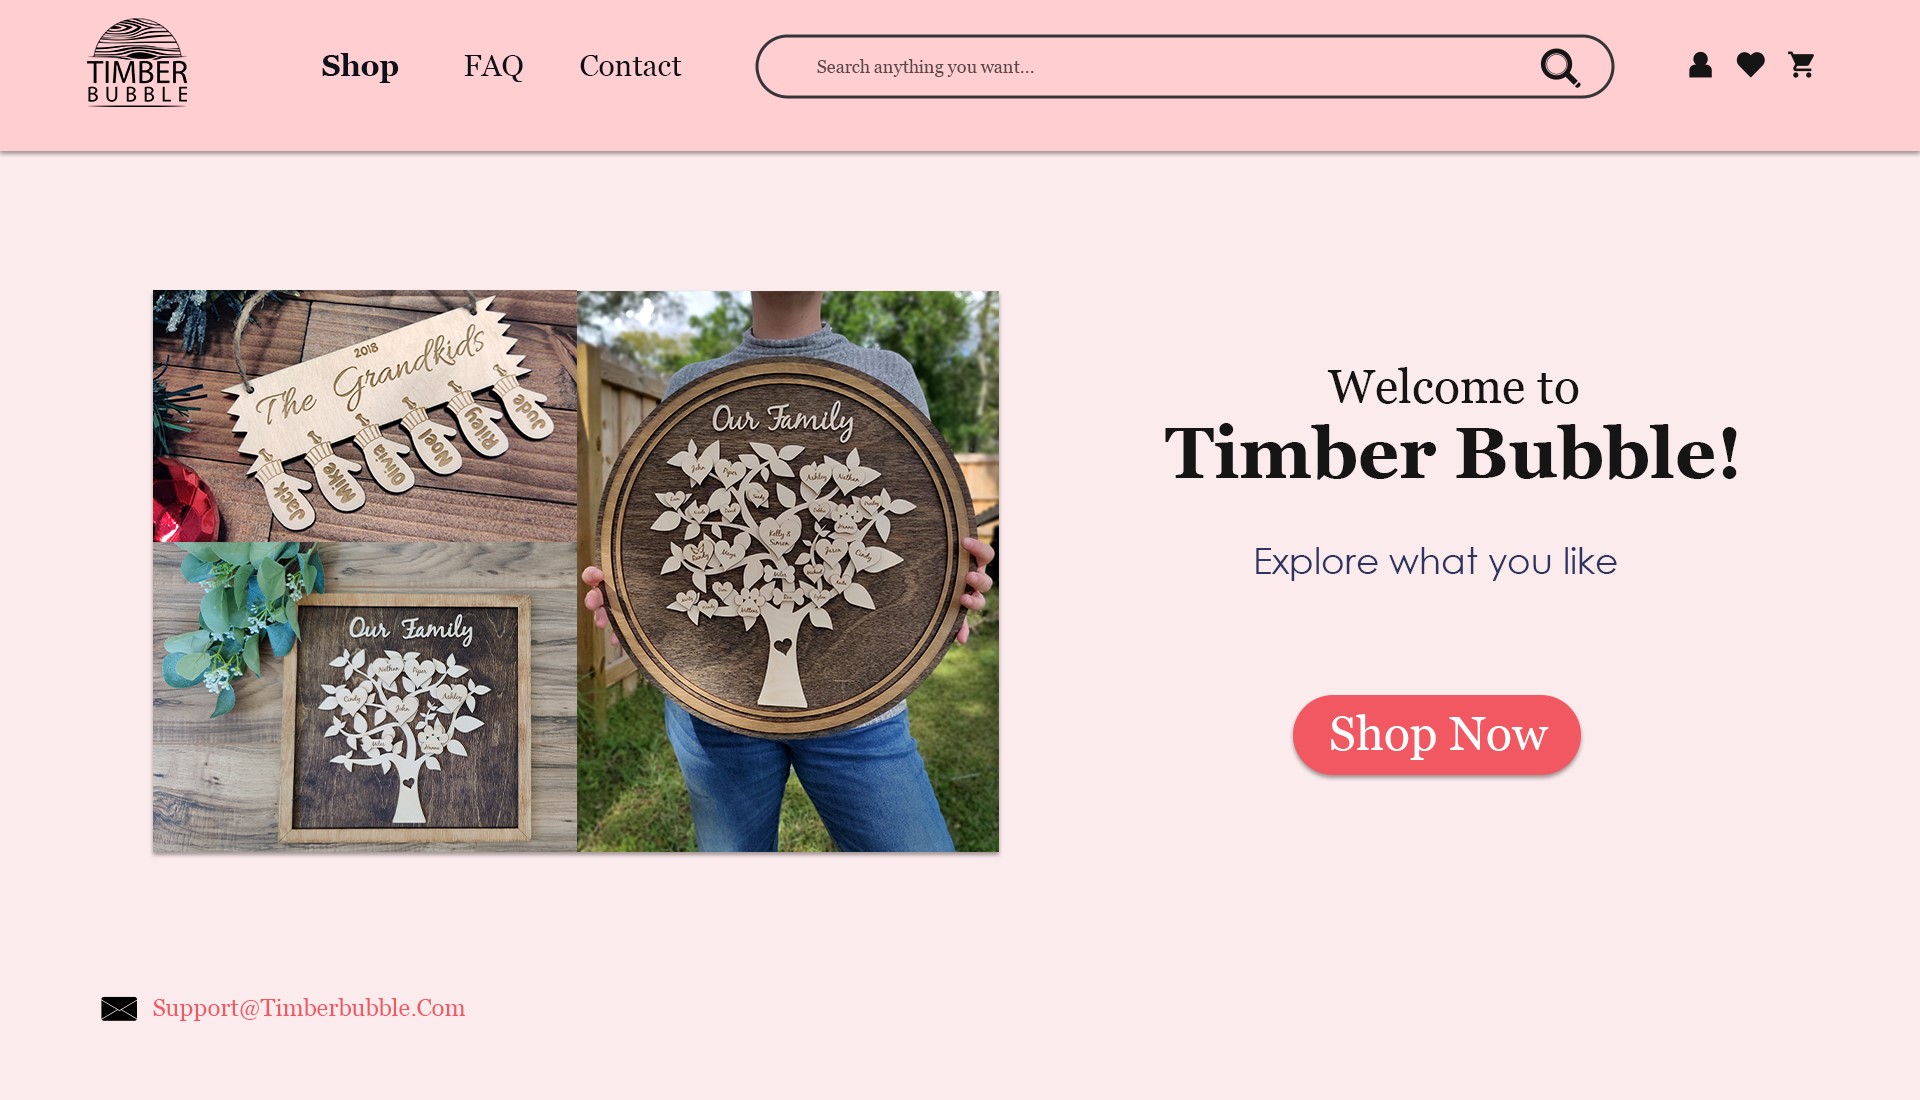Click the Shop Now button
Viewport: 1920px width, 1100px height.
point(1437,735)
